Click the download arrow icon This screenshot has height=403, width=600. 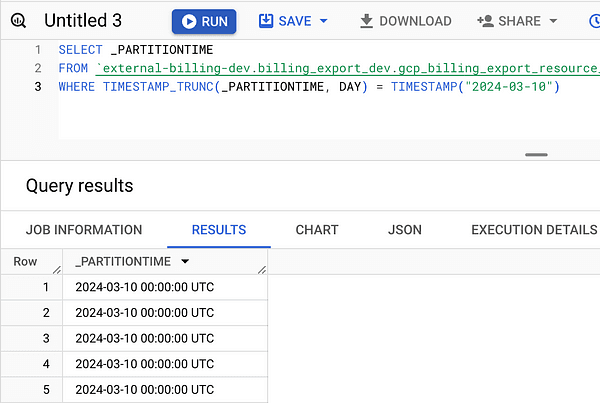point(367,21)
